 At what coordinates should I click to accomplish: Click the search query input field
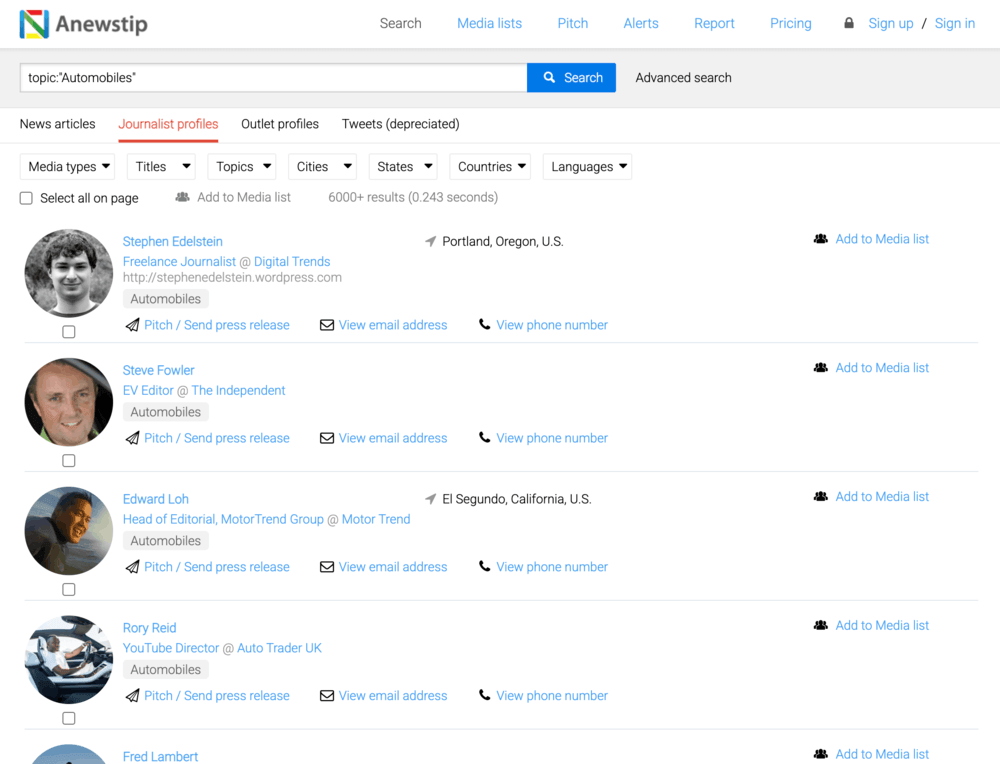273,78
